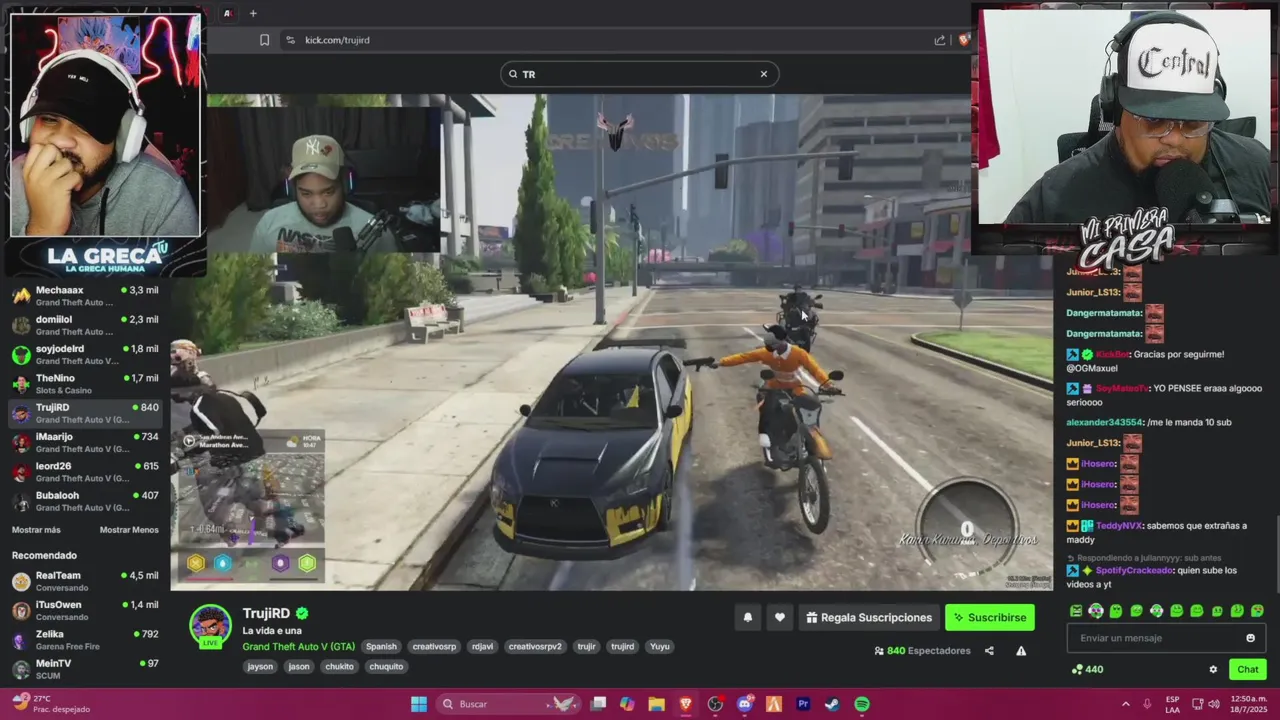
Task: Click the search field containing 'TR'
Action: (639, 74)
